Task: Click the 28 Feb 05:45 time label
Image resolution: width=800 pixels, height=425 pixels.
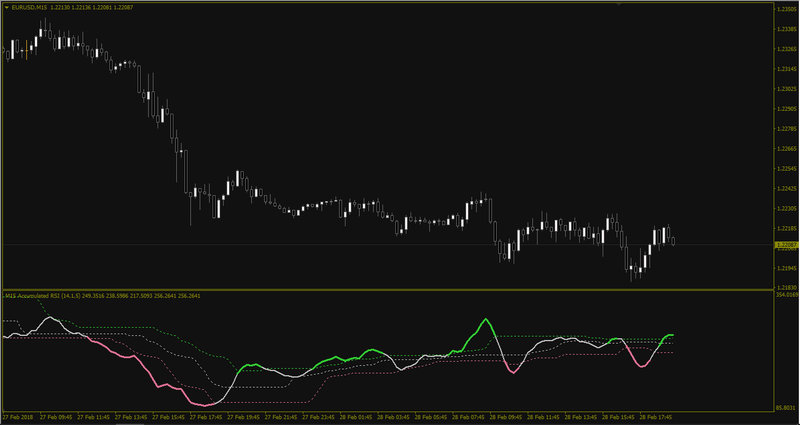Action: (431, 416)
